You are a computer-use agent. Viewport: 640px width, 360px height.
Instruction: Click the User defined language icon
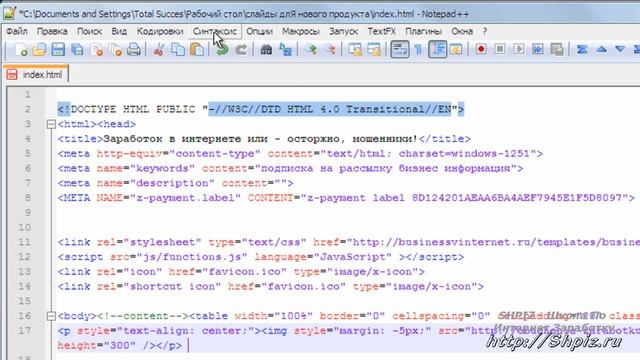456,50
